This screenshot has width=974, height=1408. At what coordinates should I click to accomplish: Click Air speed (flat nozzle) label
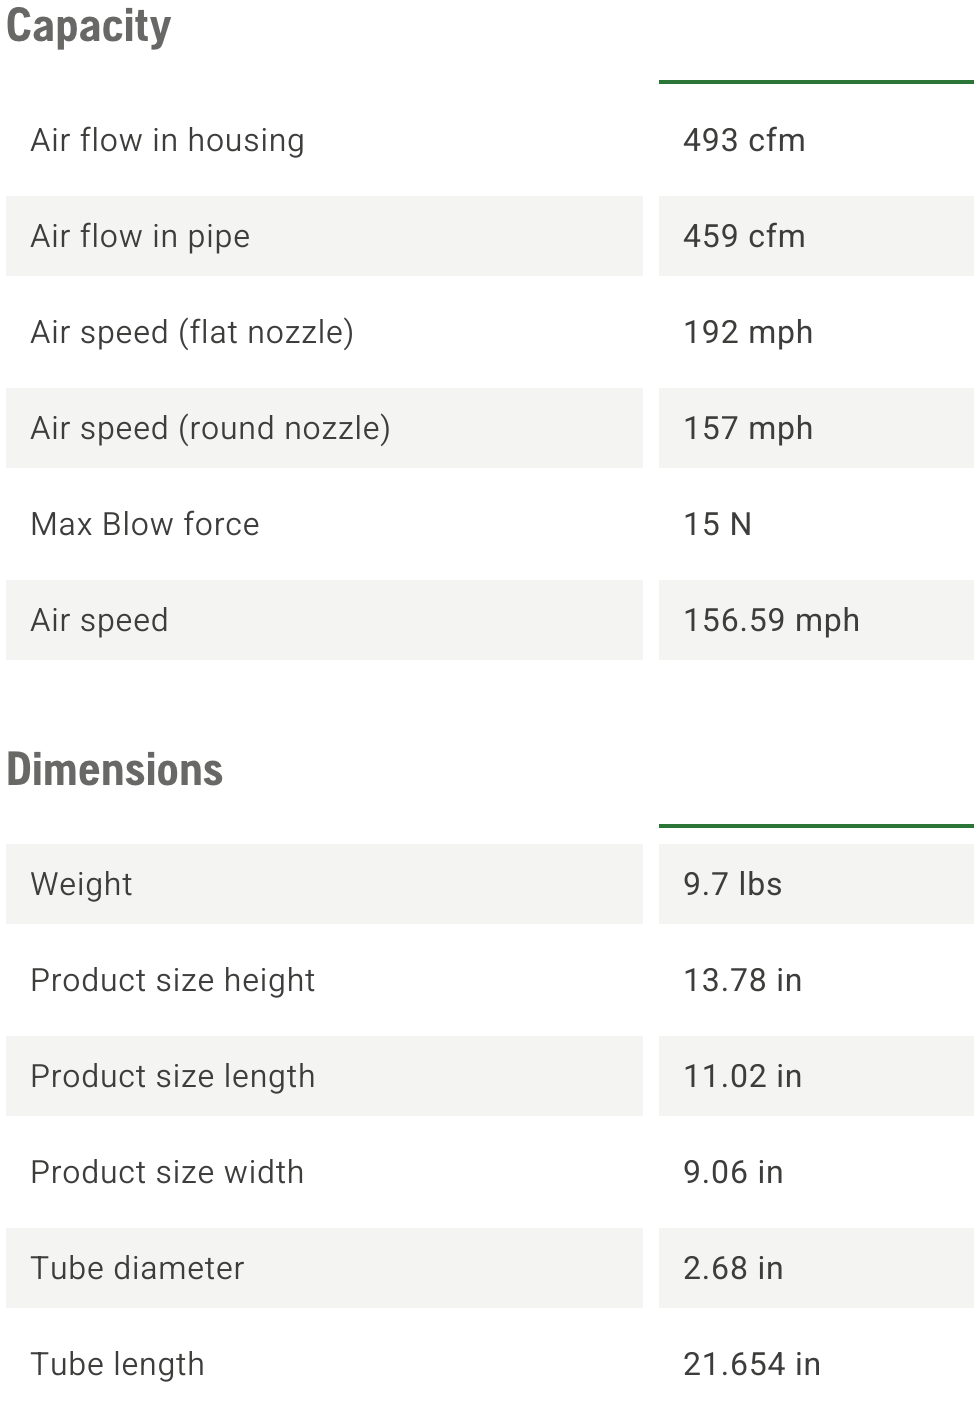pos(192,332)
